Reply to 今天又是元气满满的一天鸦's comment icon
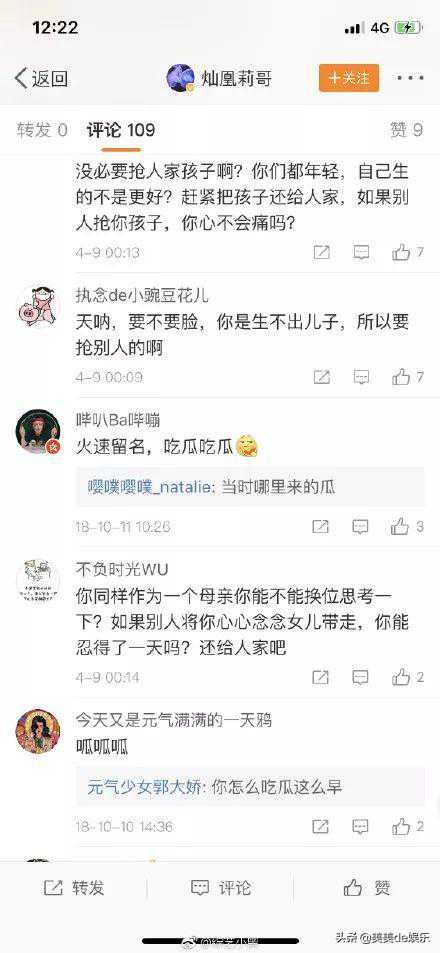440x953 pixels. [361, 827]
